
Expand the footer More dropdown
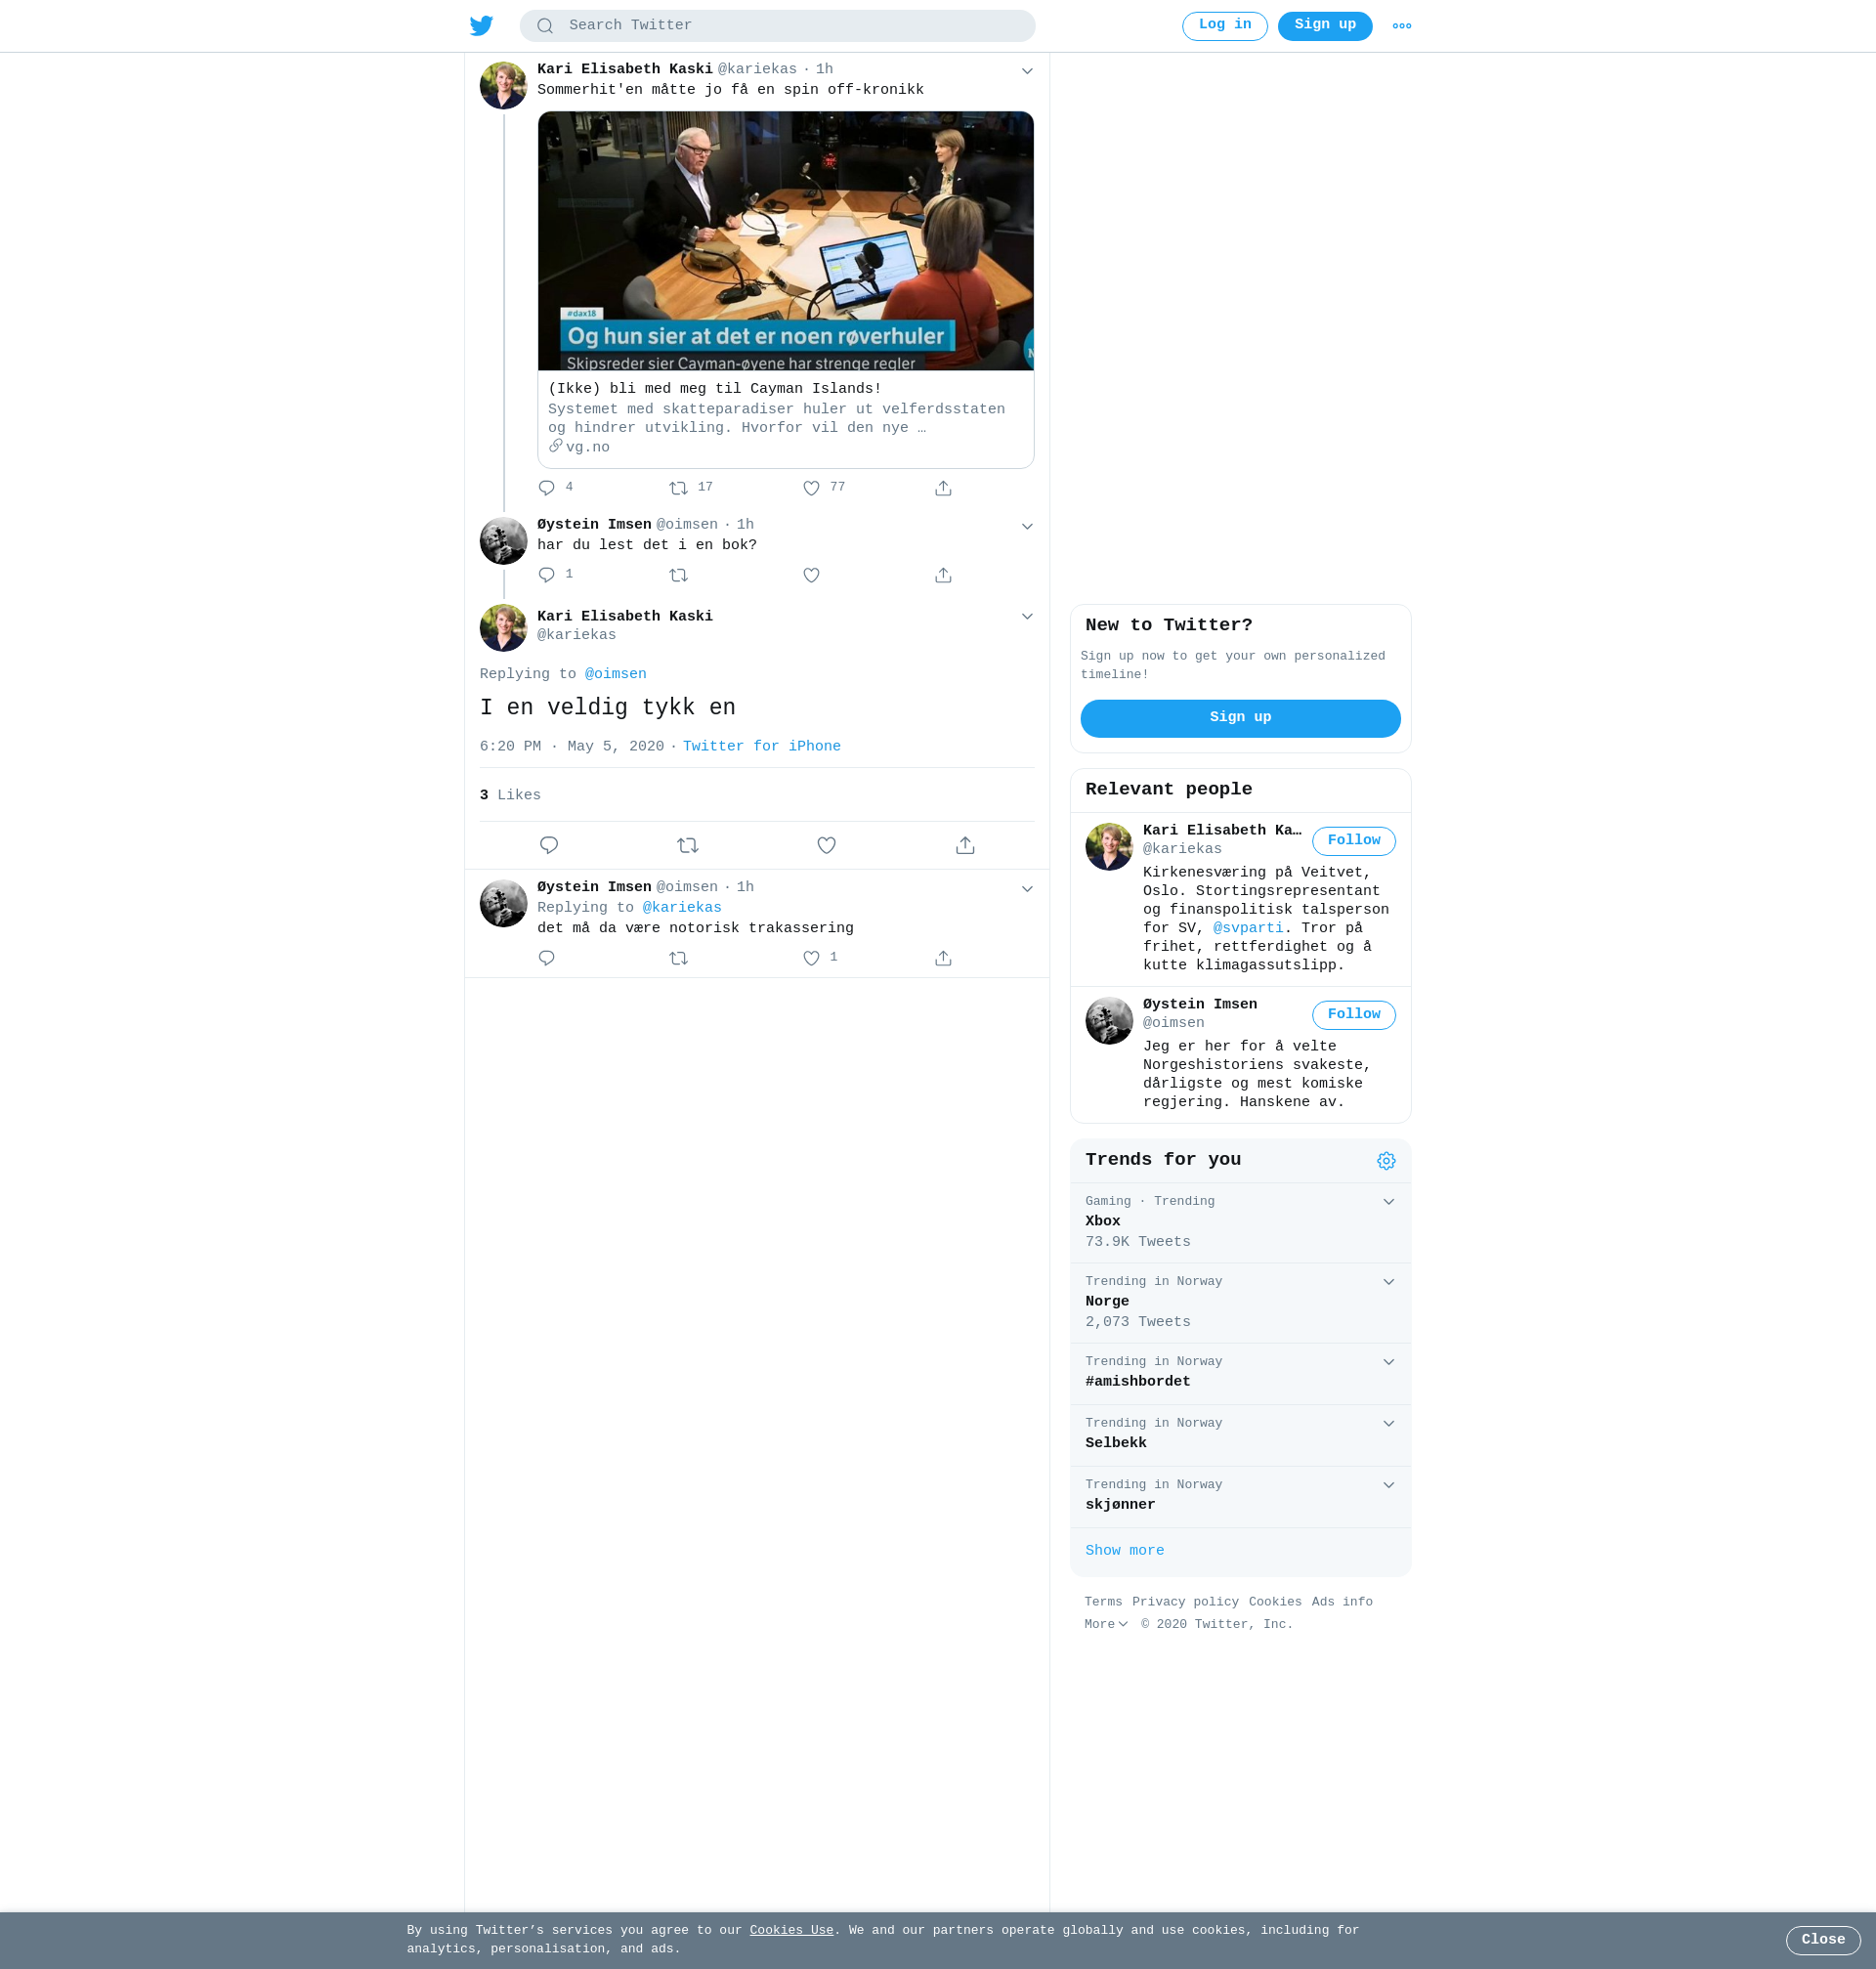[1105, 1624]
